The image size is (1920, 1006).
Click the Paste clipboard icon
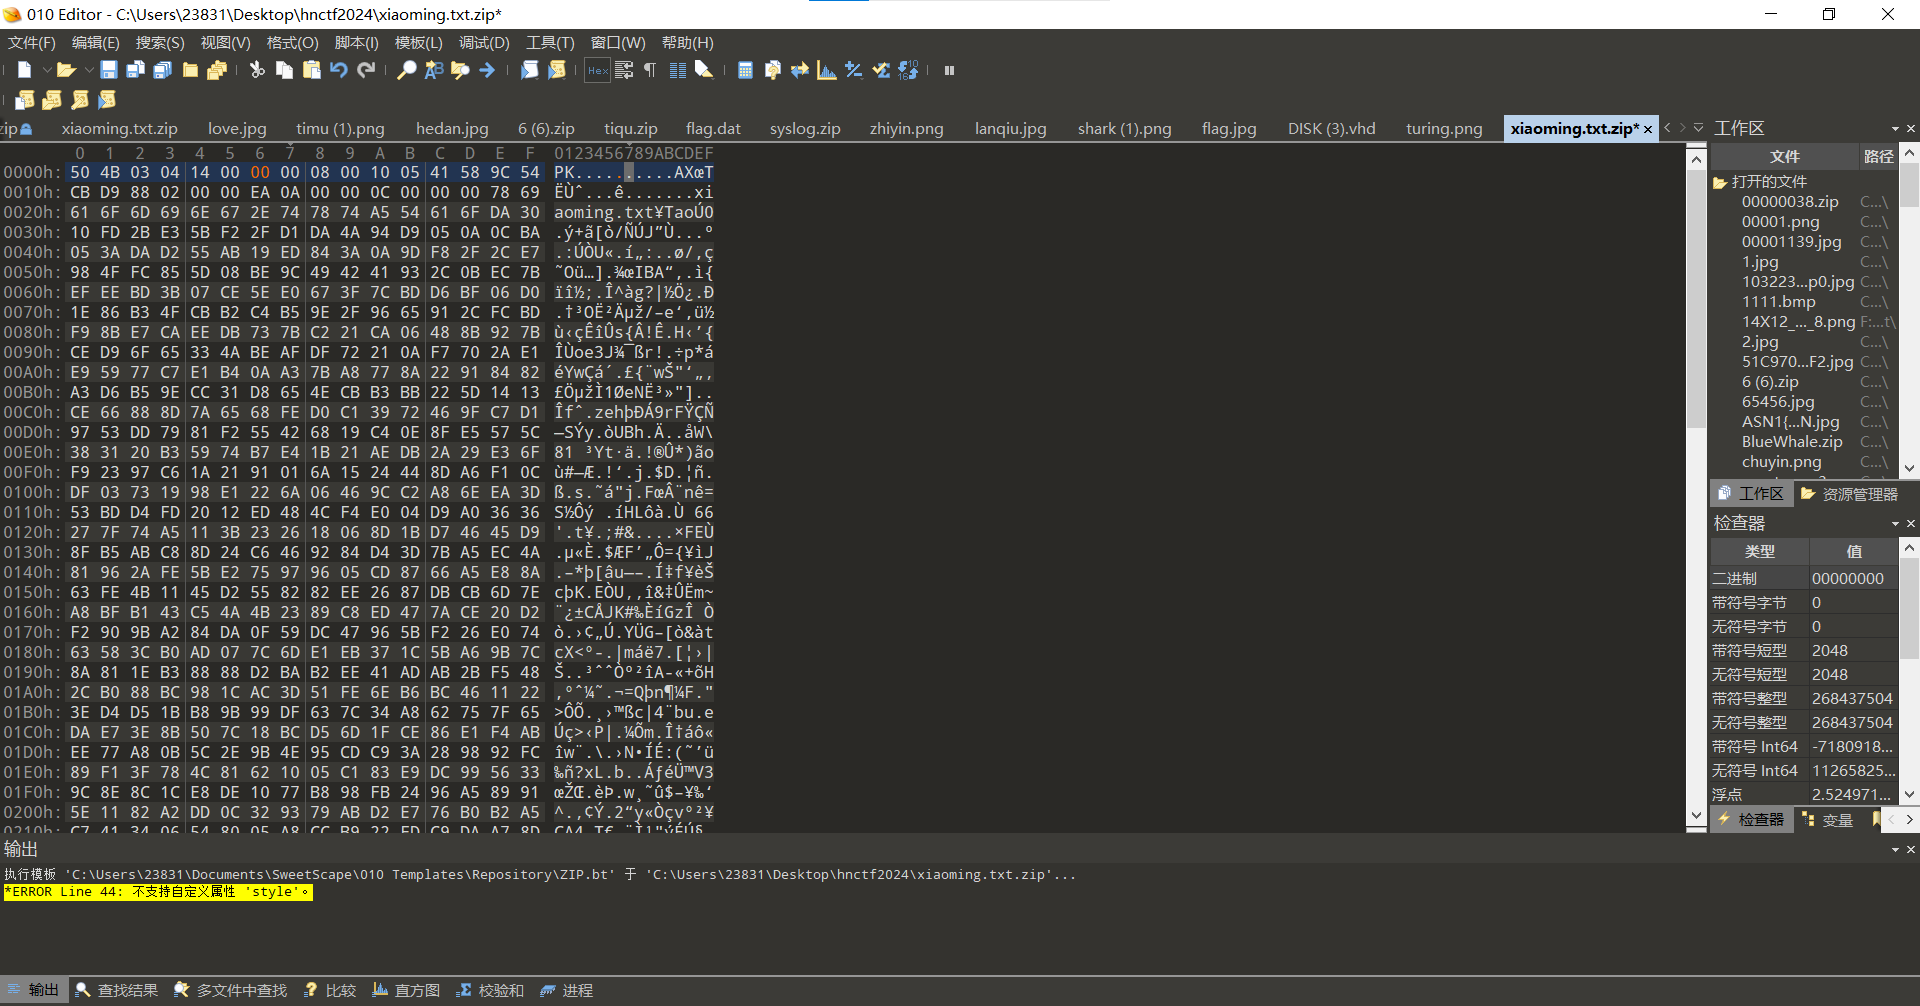coord(311,70)
